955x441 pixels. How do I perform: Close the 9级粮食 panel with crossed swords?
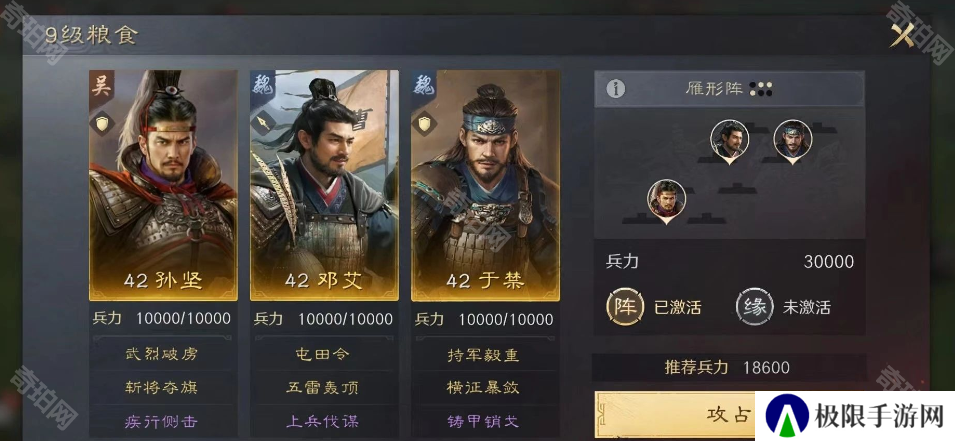(902, 35)
